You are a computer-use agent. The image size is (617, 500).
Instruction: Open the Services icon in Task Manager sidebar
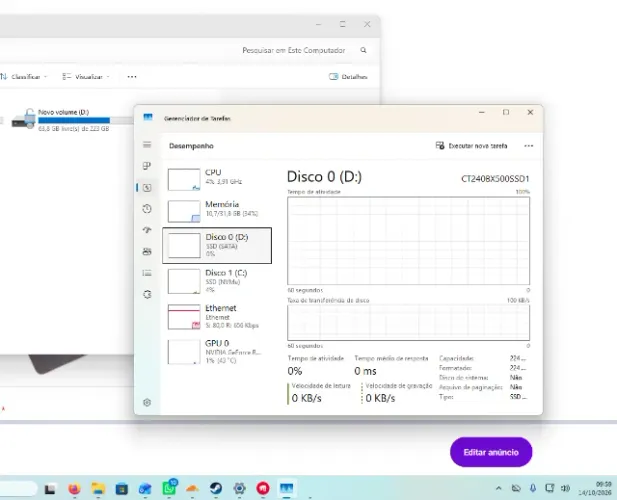coord(147,294)
